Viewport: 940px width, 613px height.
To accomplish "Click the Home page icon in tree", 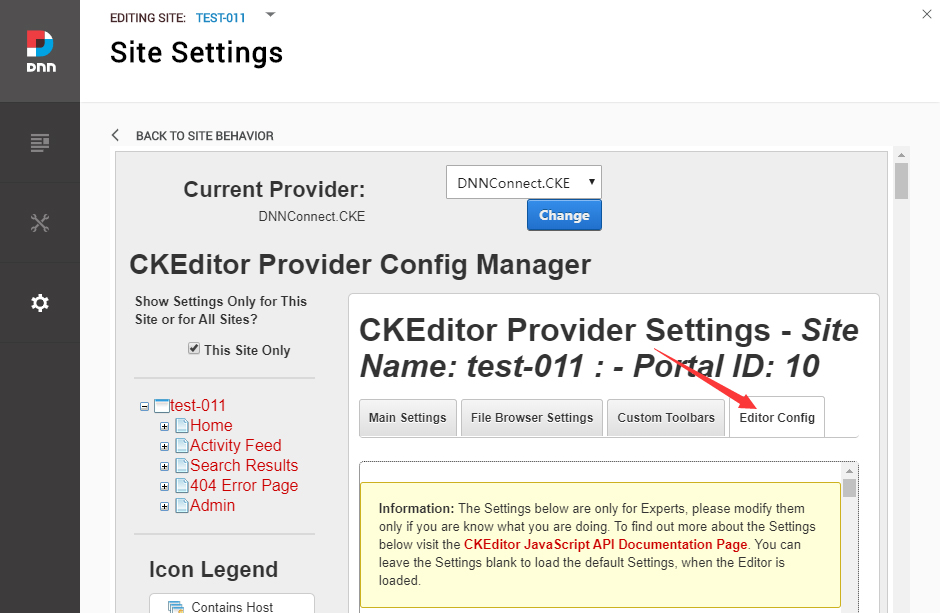I will 181,426.
